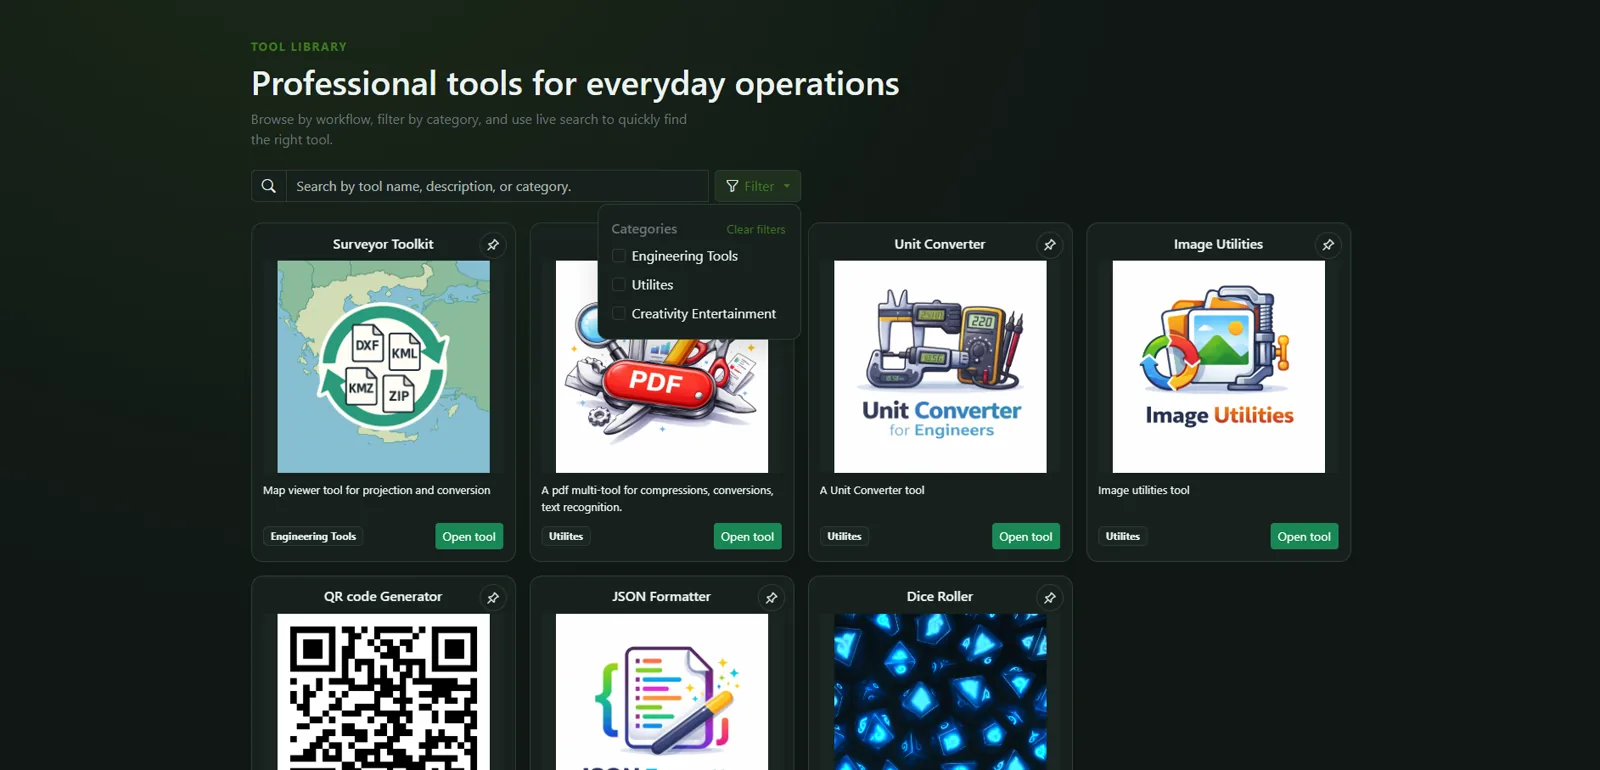Click the 'Professional tools for everyday operations' heading

[x=575, y=84]
